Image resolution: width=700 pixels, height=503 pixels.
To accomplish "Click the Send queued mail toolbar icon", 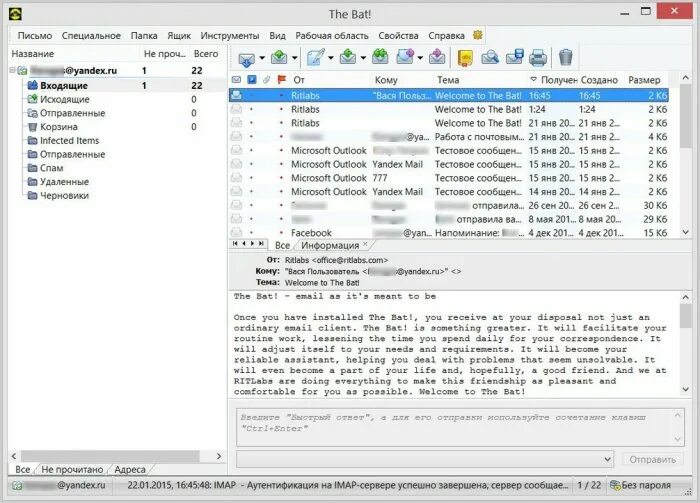I will click(279, 57).
